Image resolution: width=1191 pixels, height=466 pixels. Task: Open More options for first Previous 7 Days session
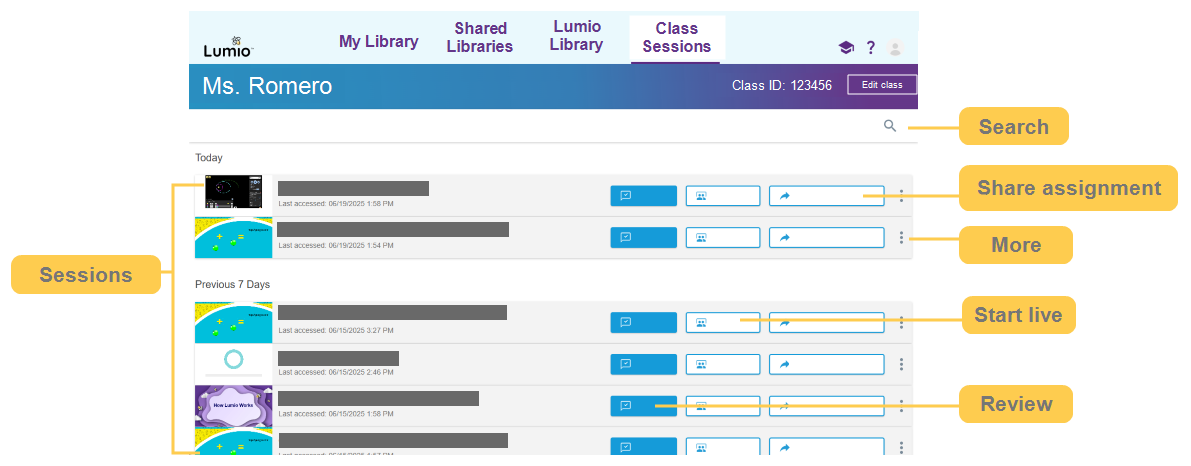tap(901, 323)
